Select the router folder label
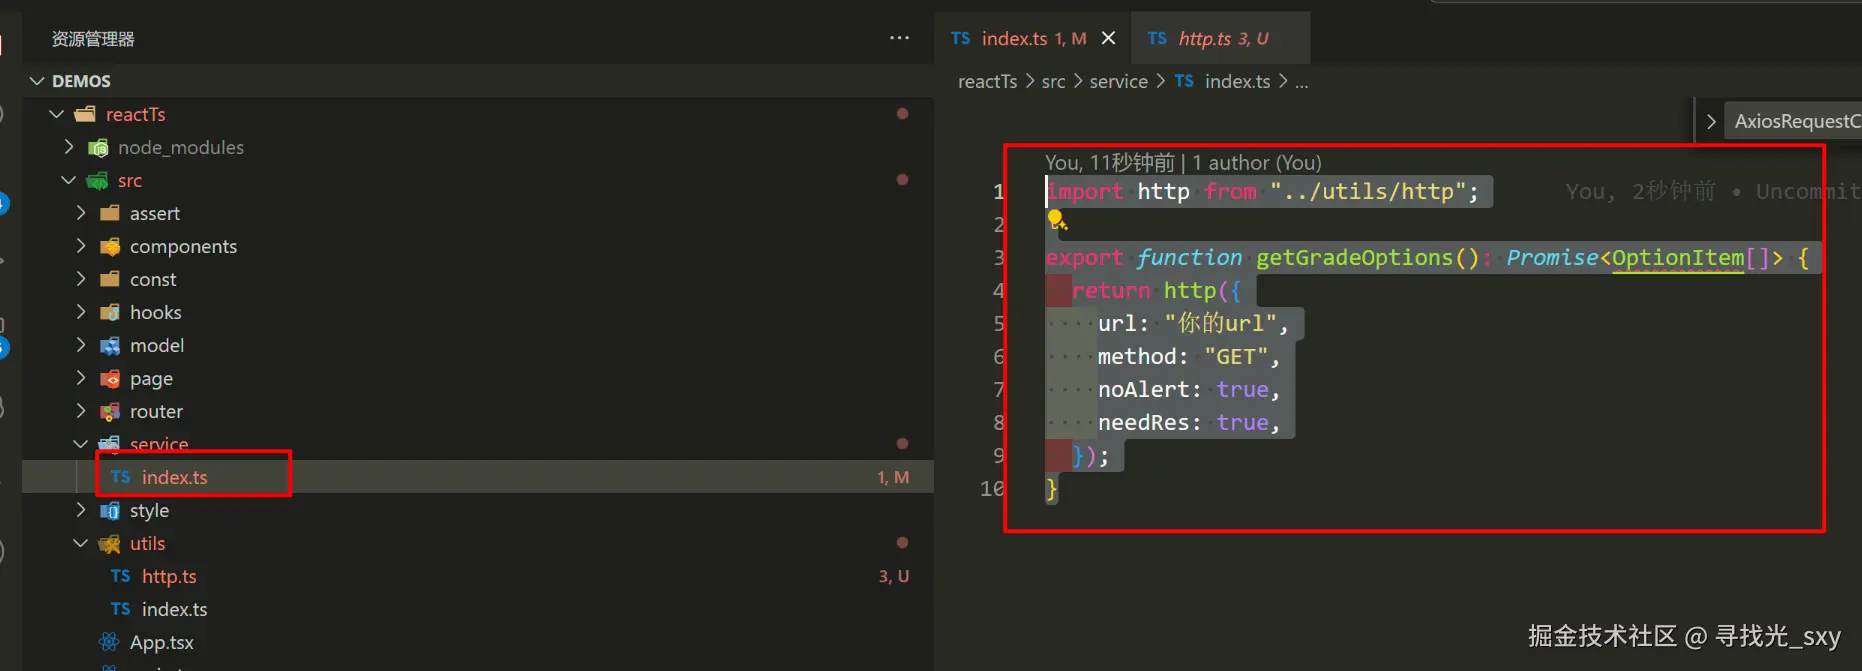The width and height of the screenshot is (1862, 671). [x=157, y=411]
